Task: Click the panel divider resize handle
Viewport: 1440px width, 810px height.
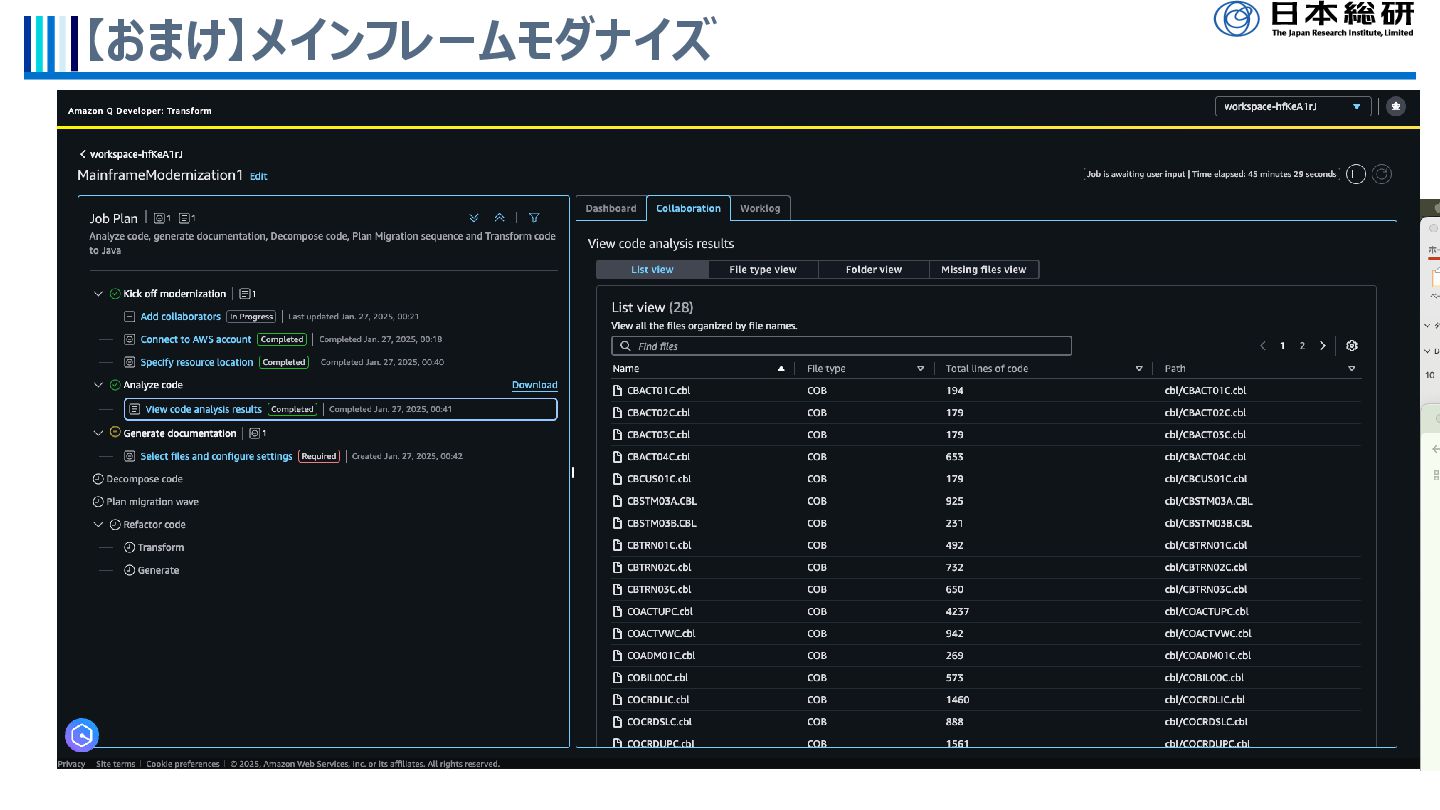Action: [573, 472]
